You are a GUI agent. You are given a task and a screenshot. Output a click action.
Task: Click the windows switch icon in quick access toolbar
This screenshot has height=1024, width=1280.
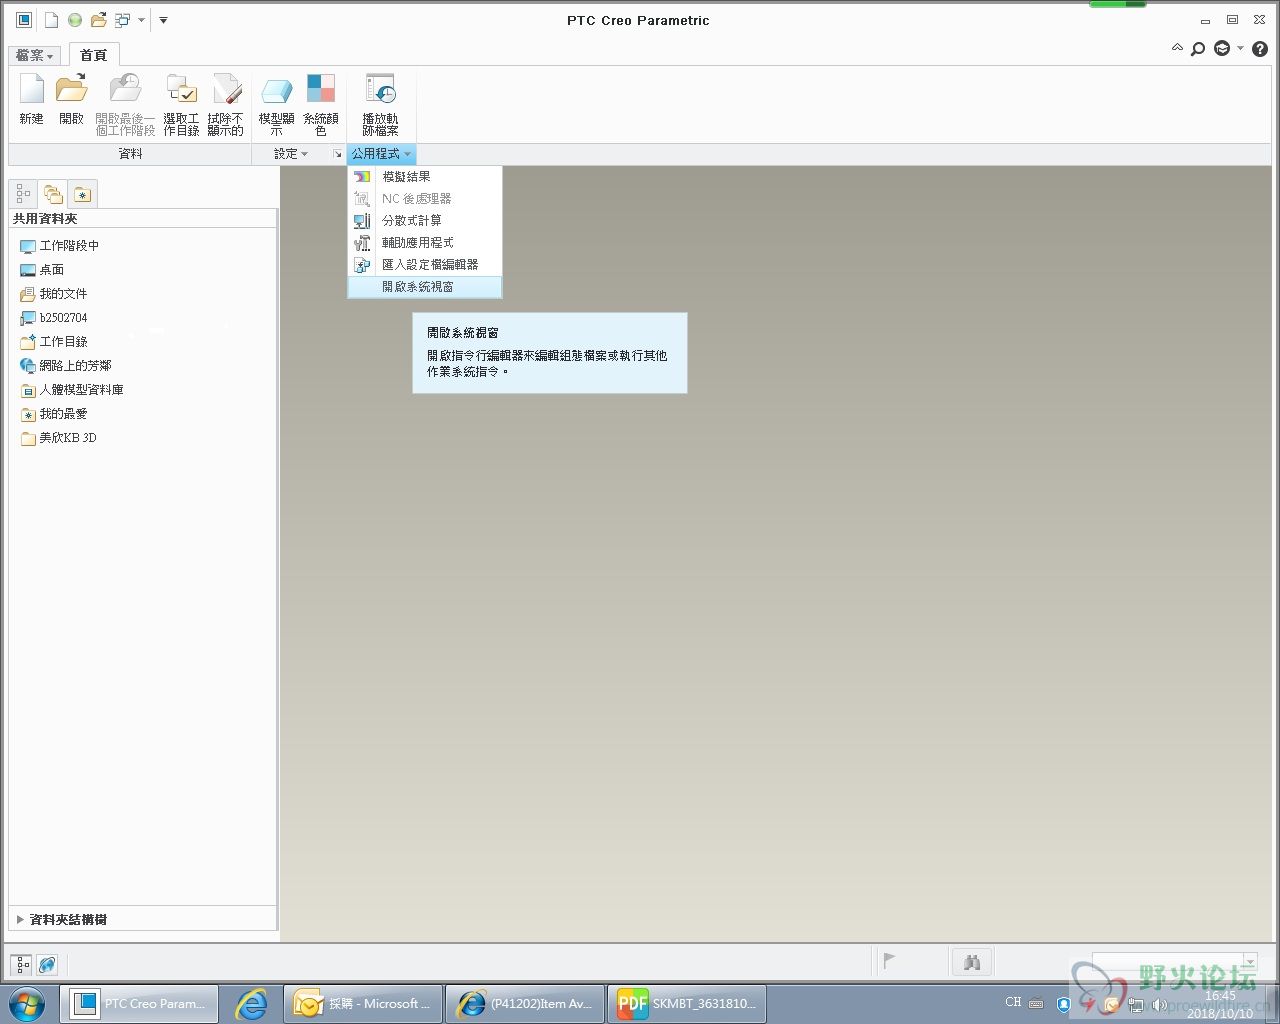coord(123,20)
